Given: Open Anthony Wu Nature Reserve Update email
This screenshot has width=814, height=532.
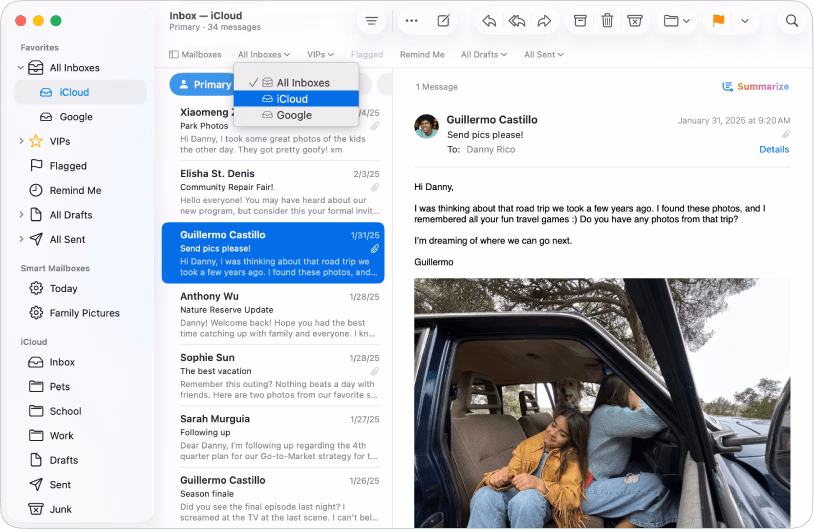Looking at the screenshot, I should coord(273,315).
